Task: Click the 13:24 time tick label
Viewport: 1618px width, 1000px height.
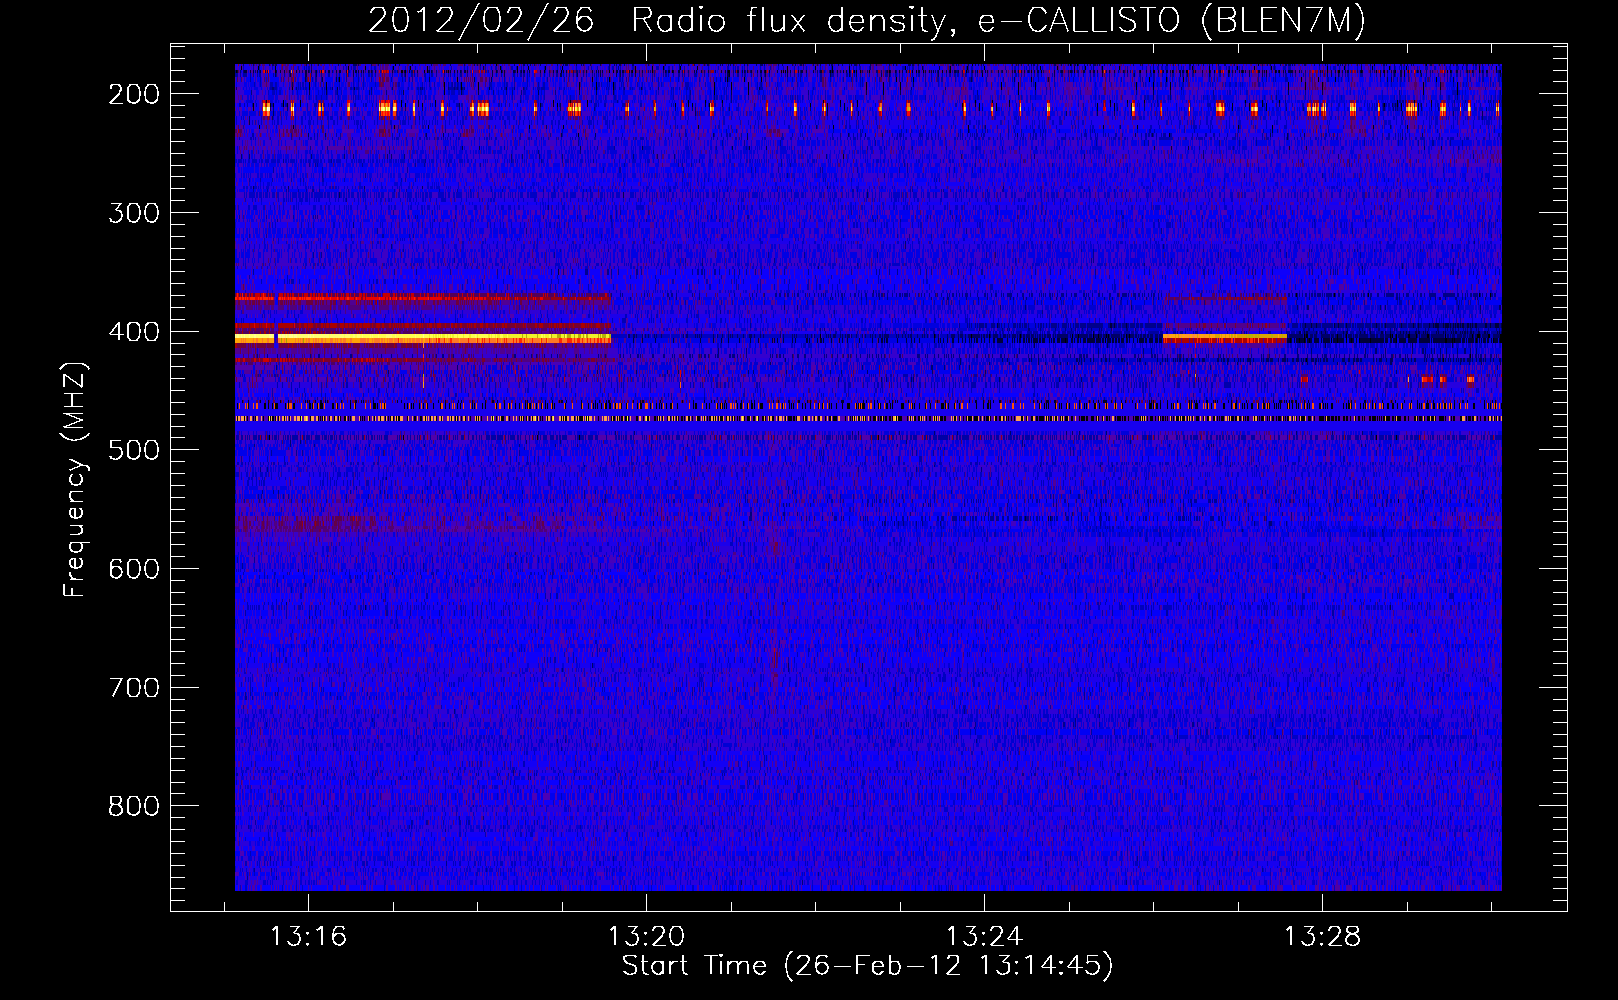Action: (985, 937)
